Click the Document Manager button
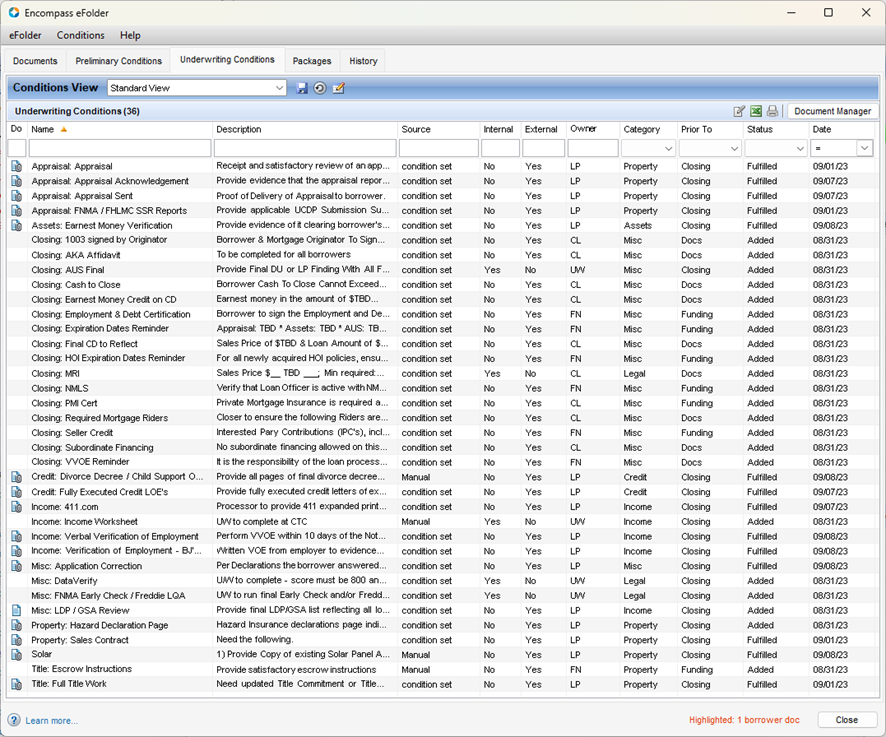Image resolution: width=886 pixels, height=737 pixels. coord(832,111)
